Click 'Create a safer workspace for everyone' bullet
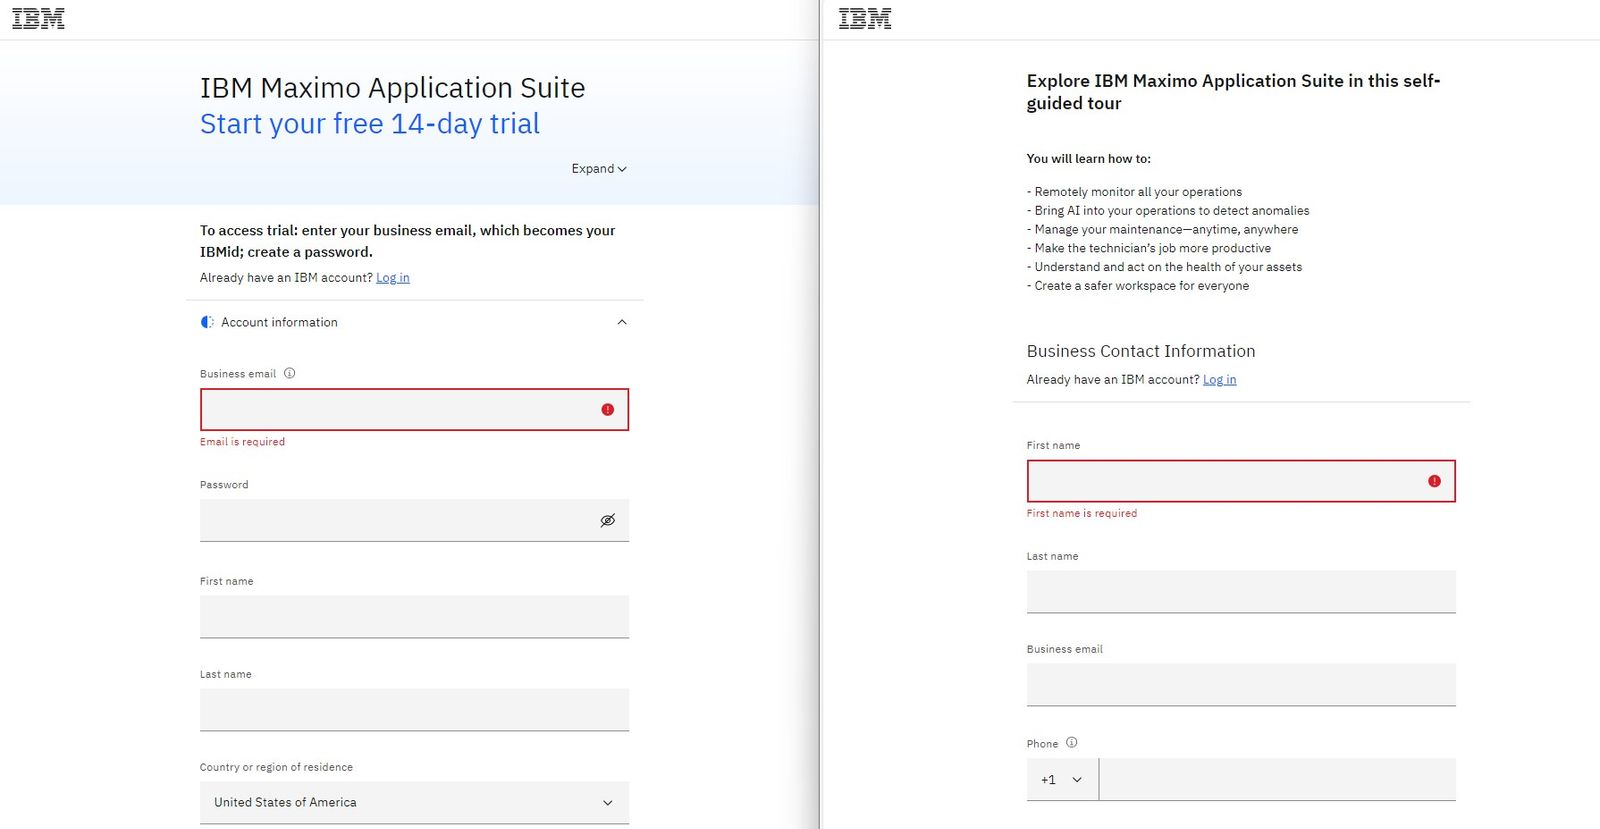Image resolution: width=1600 pixels, height=829 pixels. [1138, 286]
